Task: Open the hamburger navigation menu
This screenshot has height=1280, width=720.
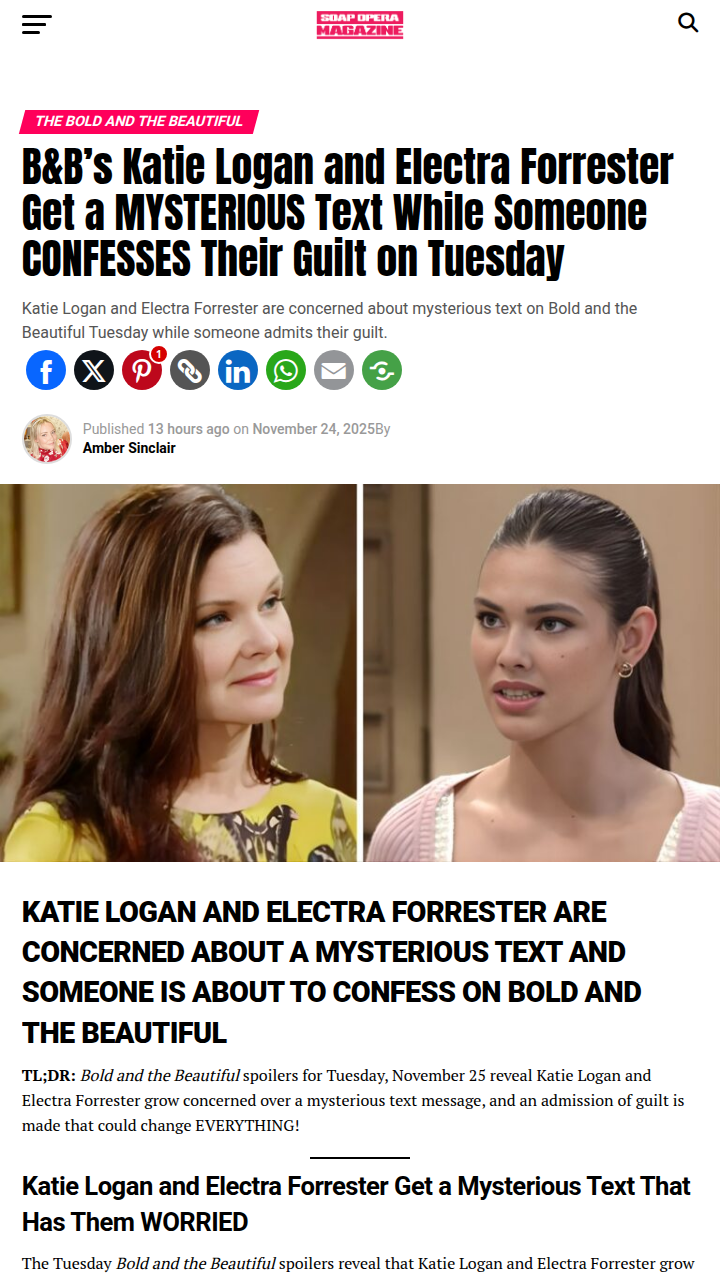Action: click(x=37, y=24)
